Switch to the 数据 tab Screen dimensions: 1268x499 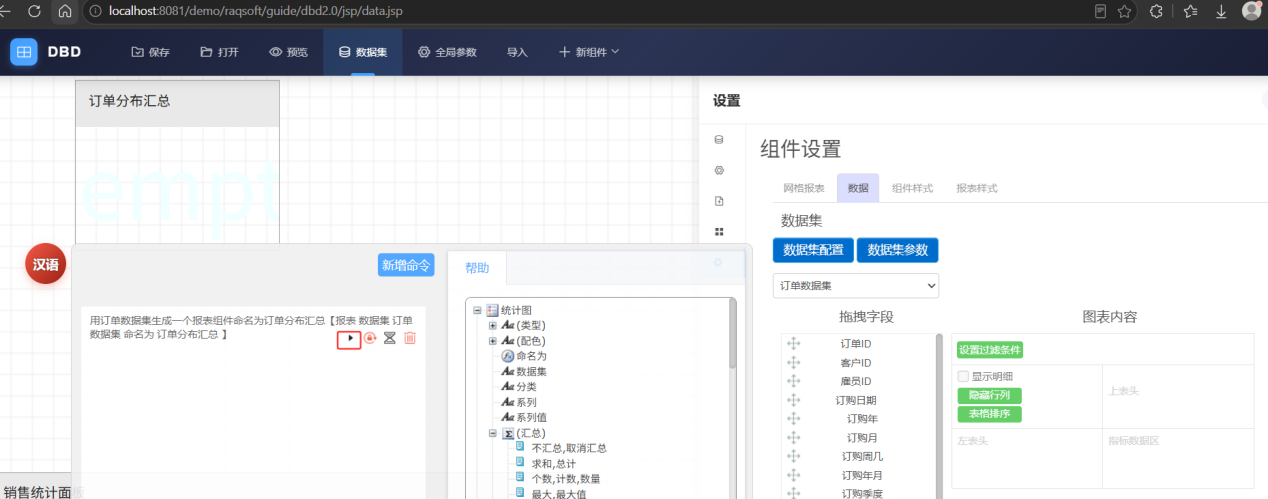click(858, 188)
